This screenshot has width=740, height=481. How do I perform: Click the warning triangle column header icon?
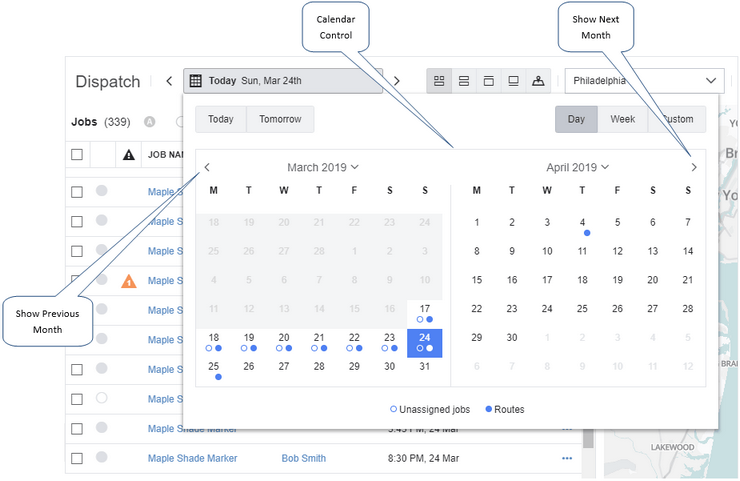[128, 155]
